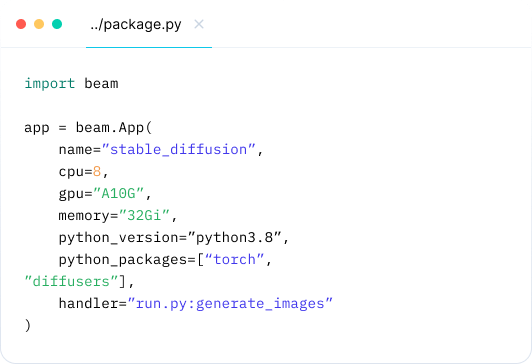Click the "stable_diffusion" name string
This screenshot has width=532, height=364.
tap(178, 150)
